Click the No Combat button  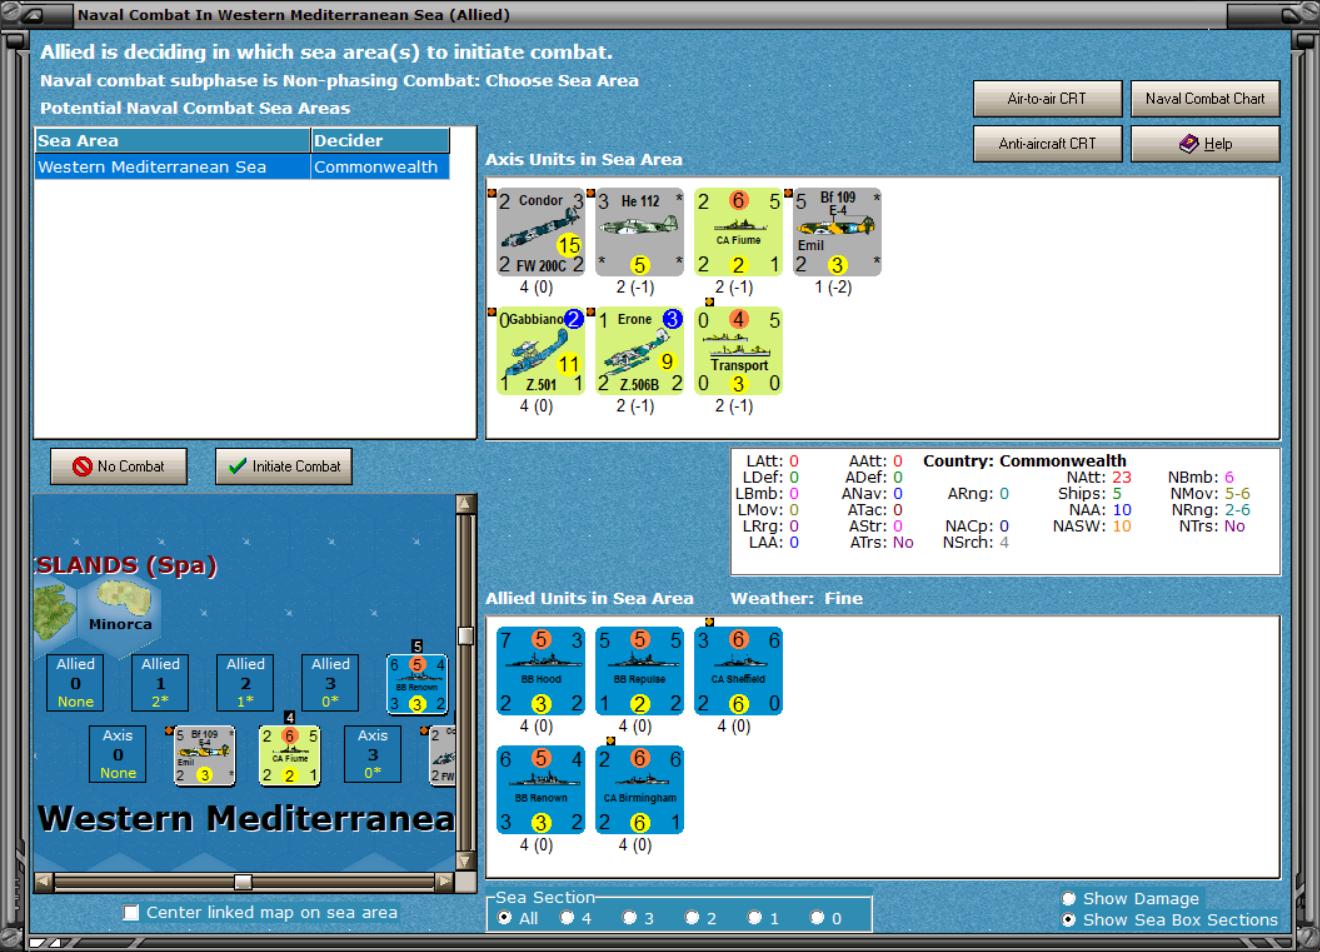tap(119, 466)
